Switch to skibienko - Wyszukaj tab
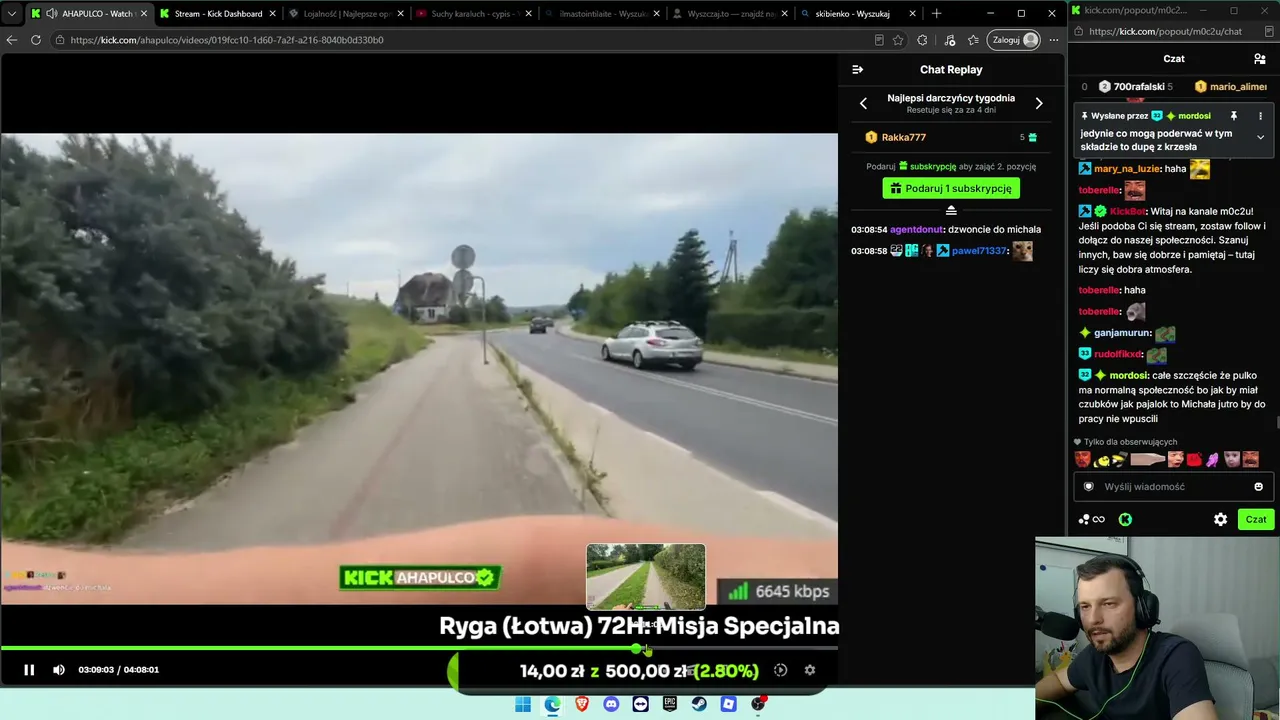Screen dimensions: 1280x720 pos(857,14)
